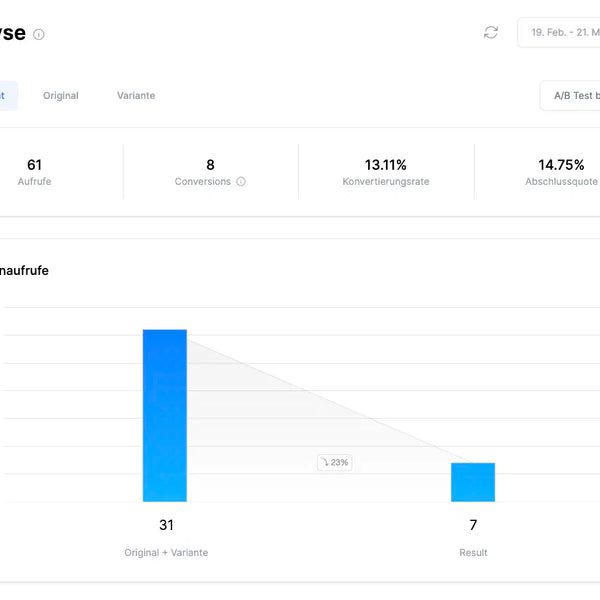
Task: Click the Result axis label
Action: pyautogui.click(x=473, y=552)
